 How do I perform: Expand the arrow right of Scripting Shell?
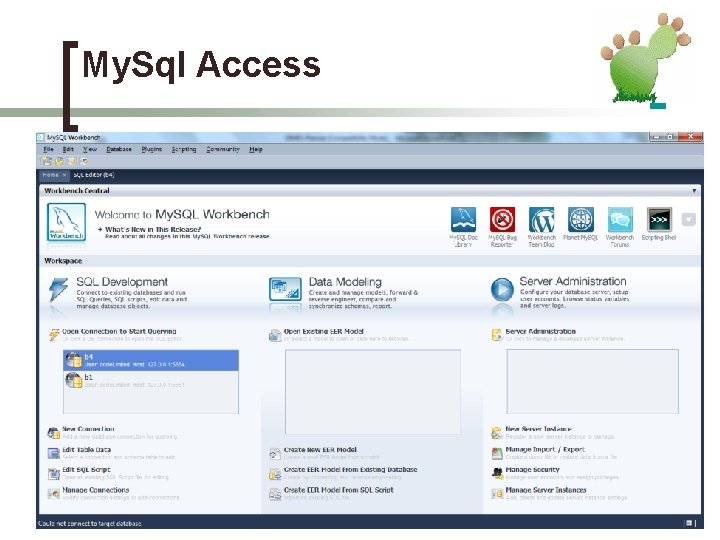click(x=688, y=219)
